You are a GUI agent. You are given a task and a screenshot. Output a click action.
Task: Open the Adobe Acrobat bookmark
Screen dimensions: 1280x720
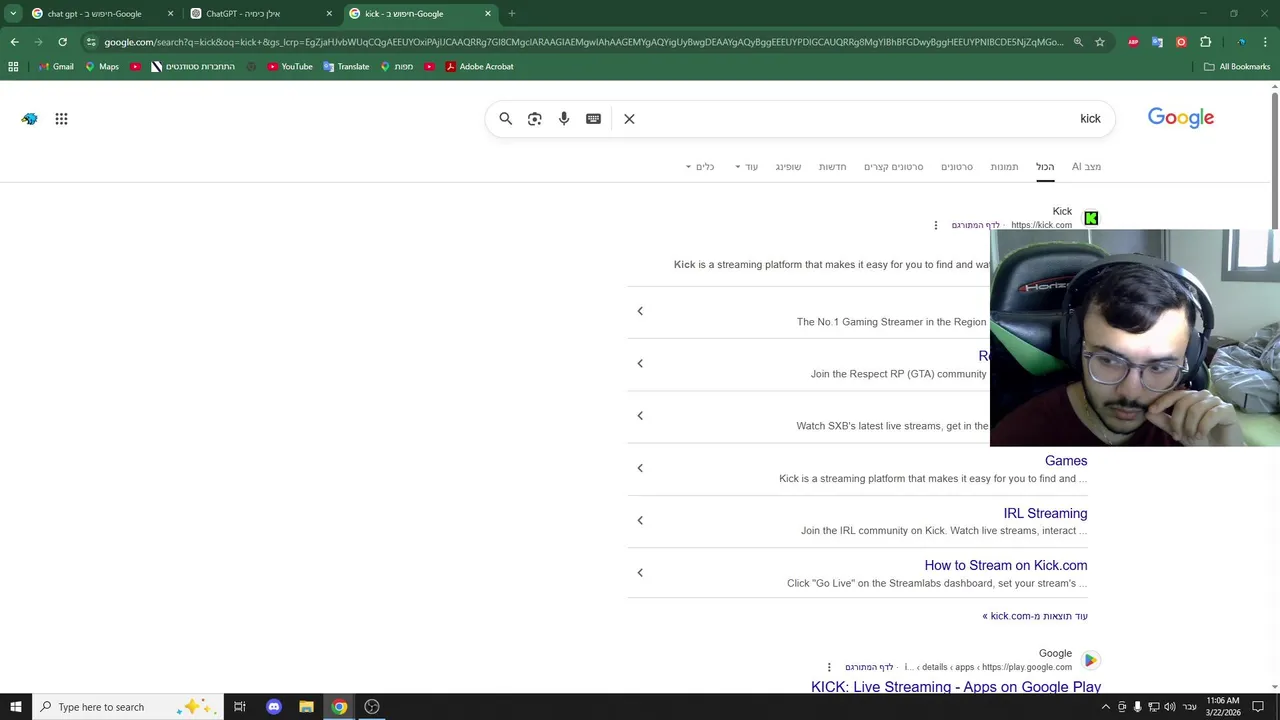pyautogui.click(x=479, y=67)
